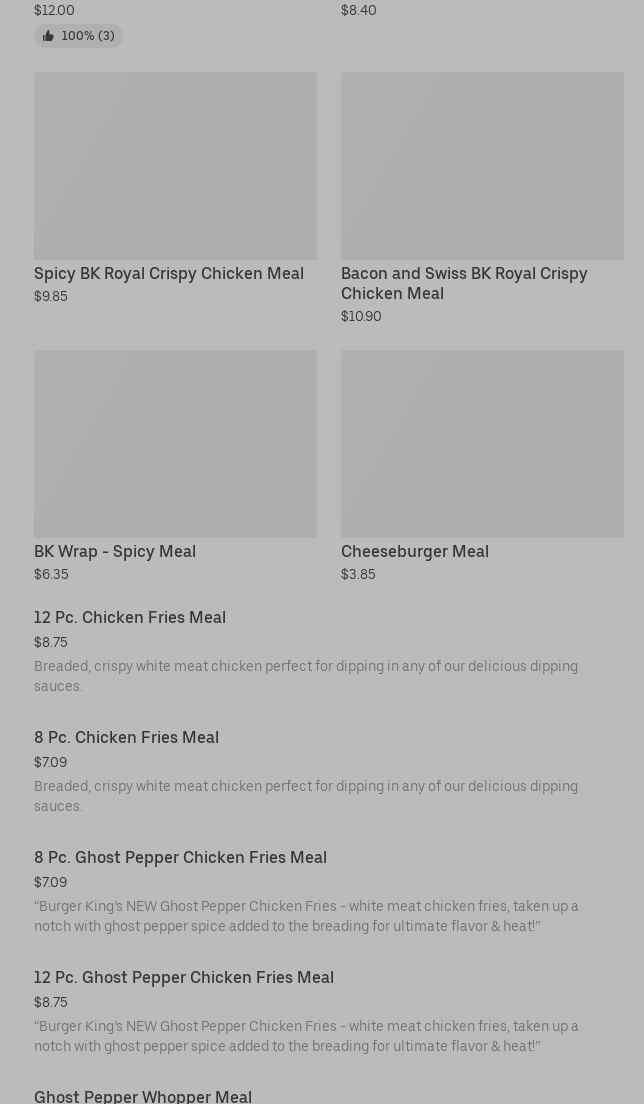Image resolution: width=644 pixels, height=1104 pixels.
Task: Open the Ghost Pepper Whopper Meal item
Action: coord(143,1096)
